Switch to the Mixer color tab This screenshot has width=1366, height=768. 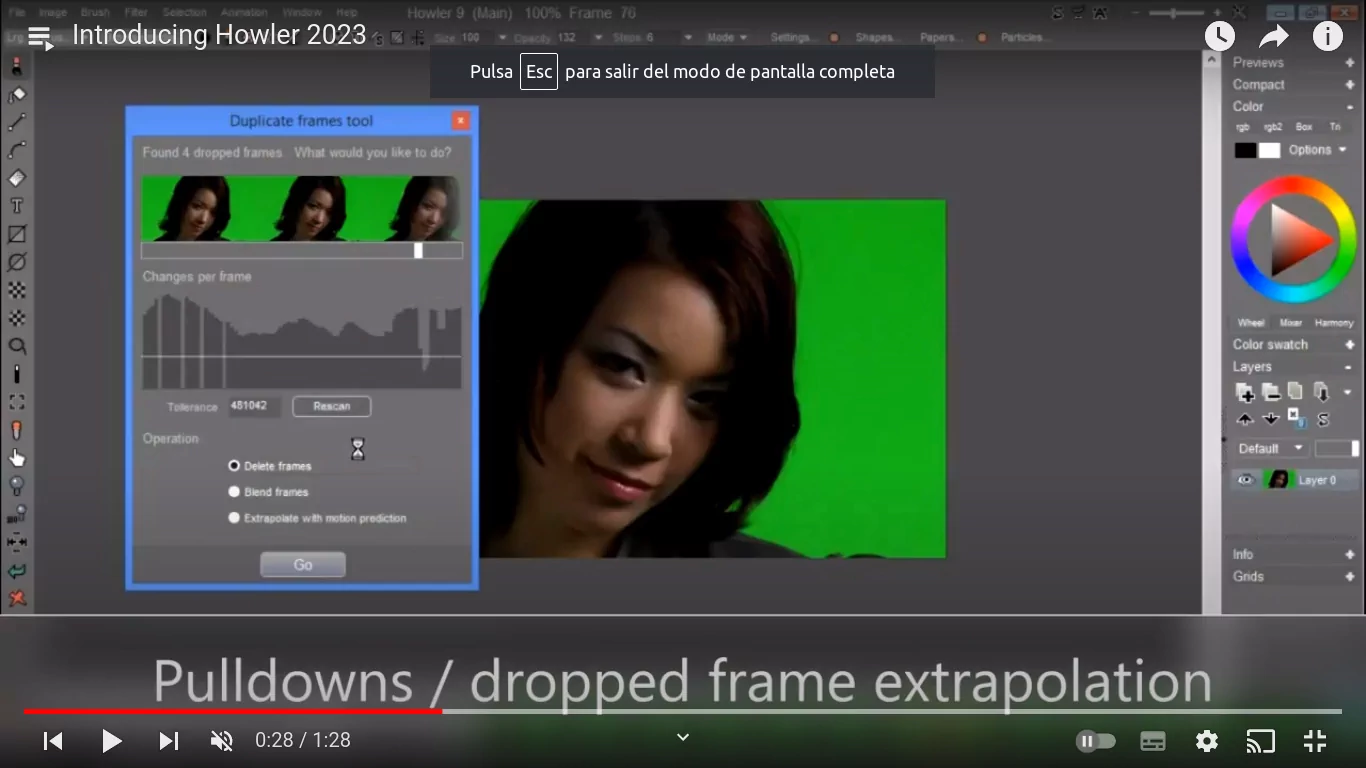point(1291,323)
